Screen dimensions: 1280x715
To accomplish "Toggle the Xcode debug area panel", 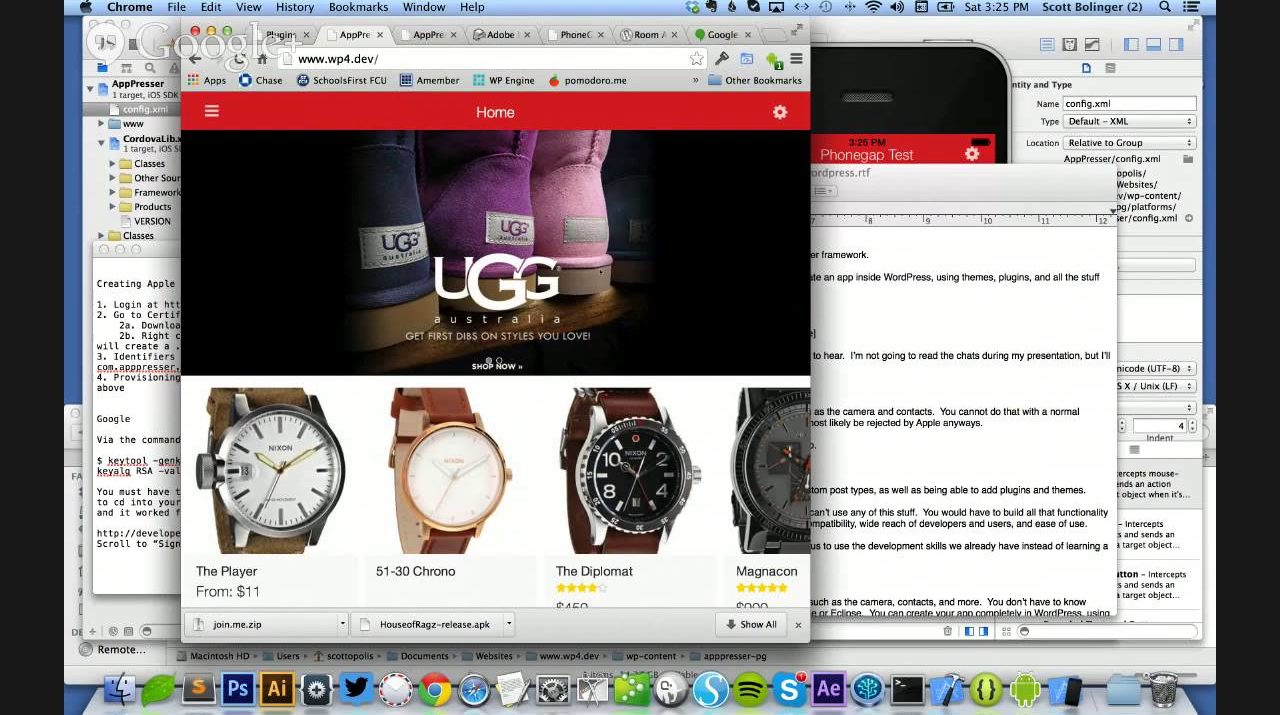I will coord(1153,45).
